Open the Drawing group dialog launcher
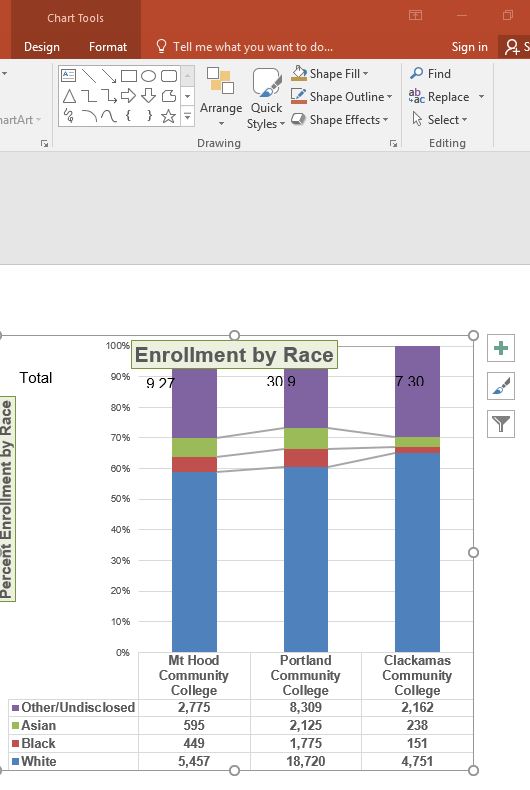Screen dimensions: 530x790 (x=393, y=144)
